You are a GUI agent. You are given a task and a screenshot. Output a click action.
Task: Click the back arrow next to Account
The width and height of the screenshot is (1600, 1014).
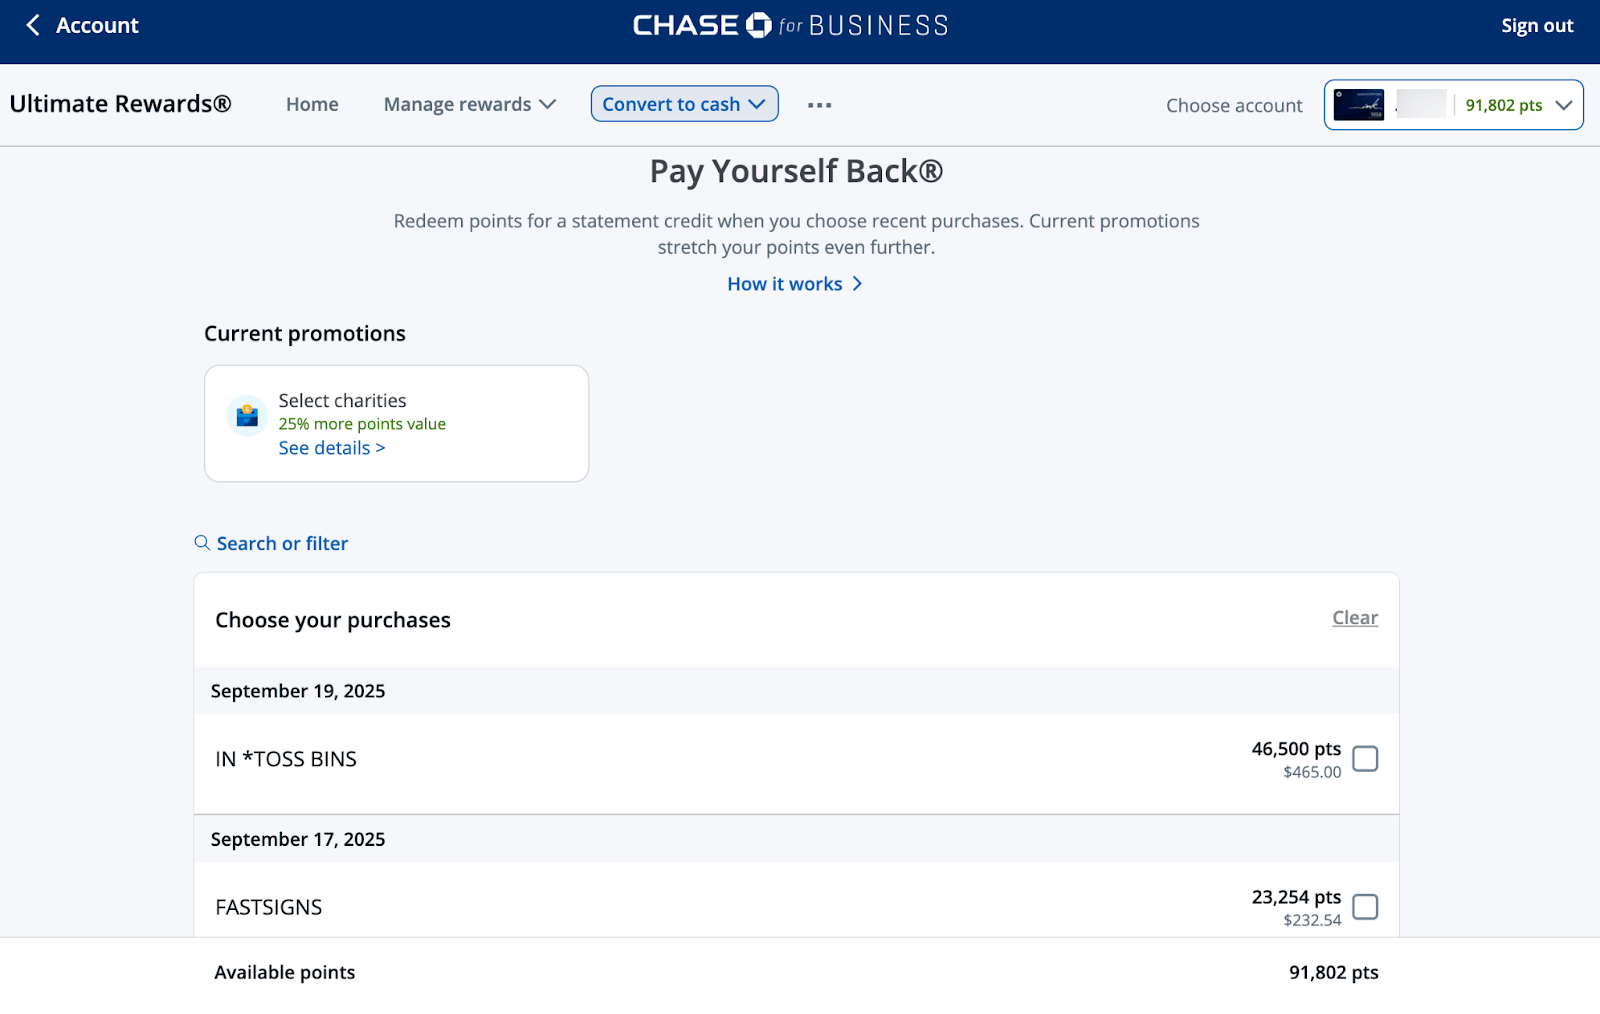33,25
